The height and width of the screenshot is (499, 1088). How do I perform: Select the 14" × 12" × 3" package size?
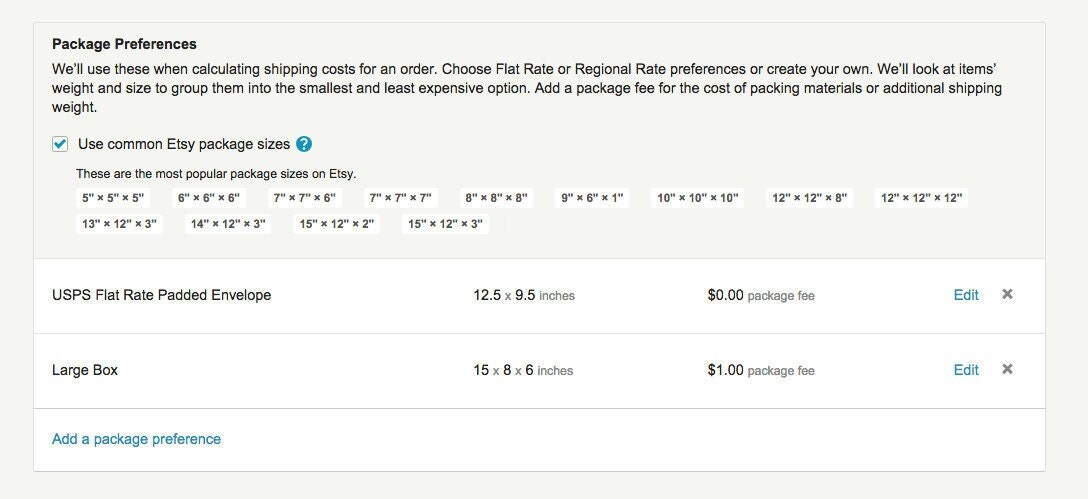228,224
